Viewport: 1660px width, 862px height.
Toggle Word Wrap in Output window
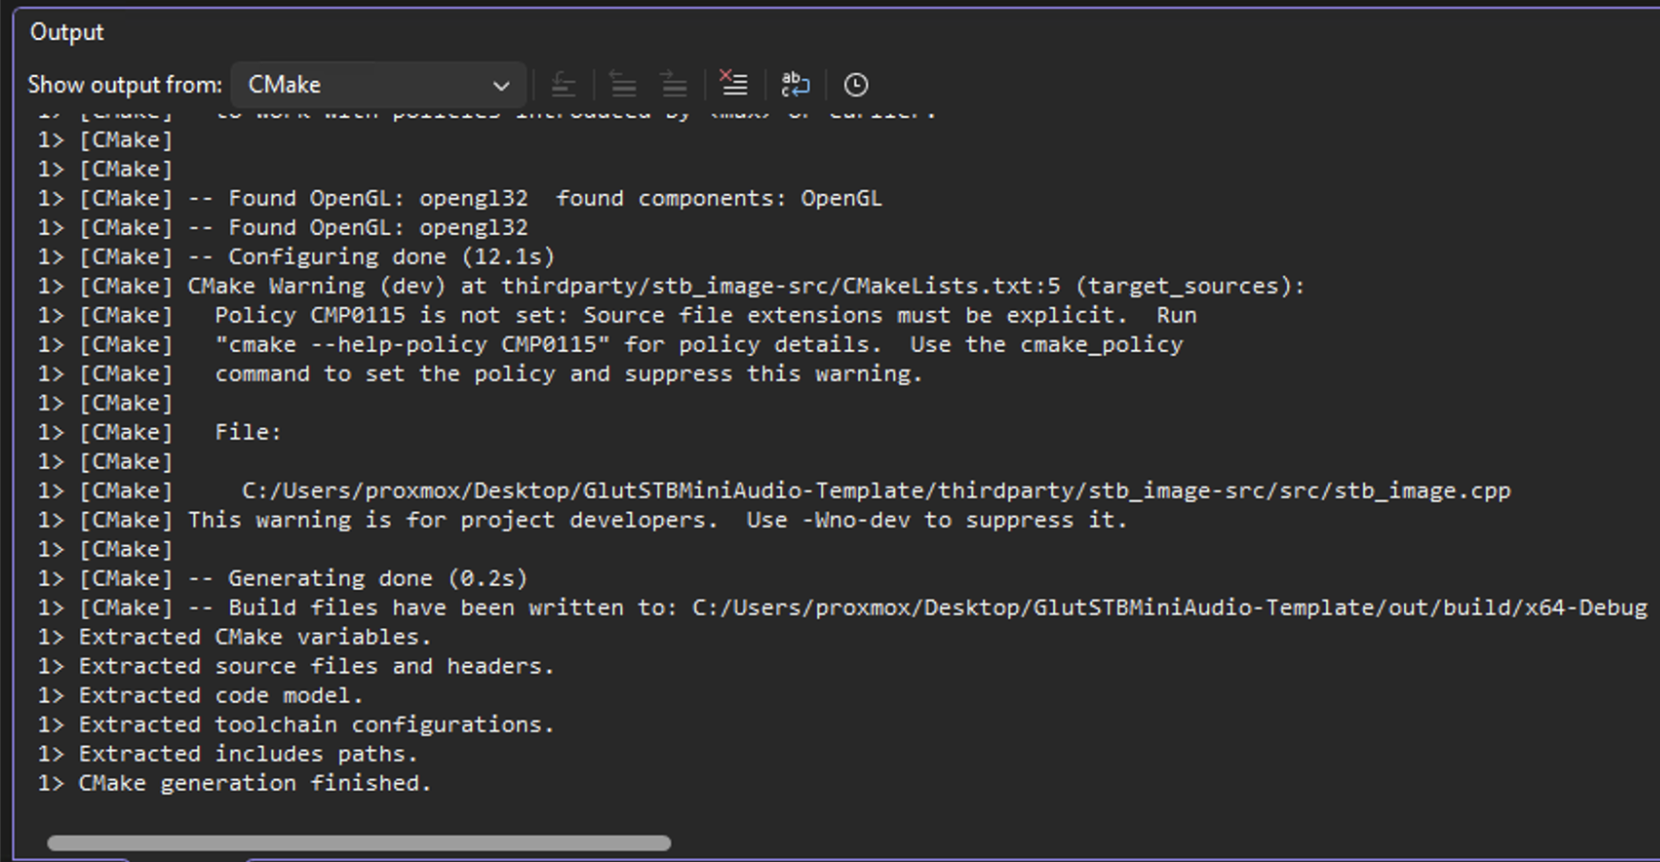coord(795,85)
